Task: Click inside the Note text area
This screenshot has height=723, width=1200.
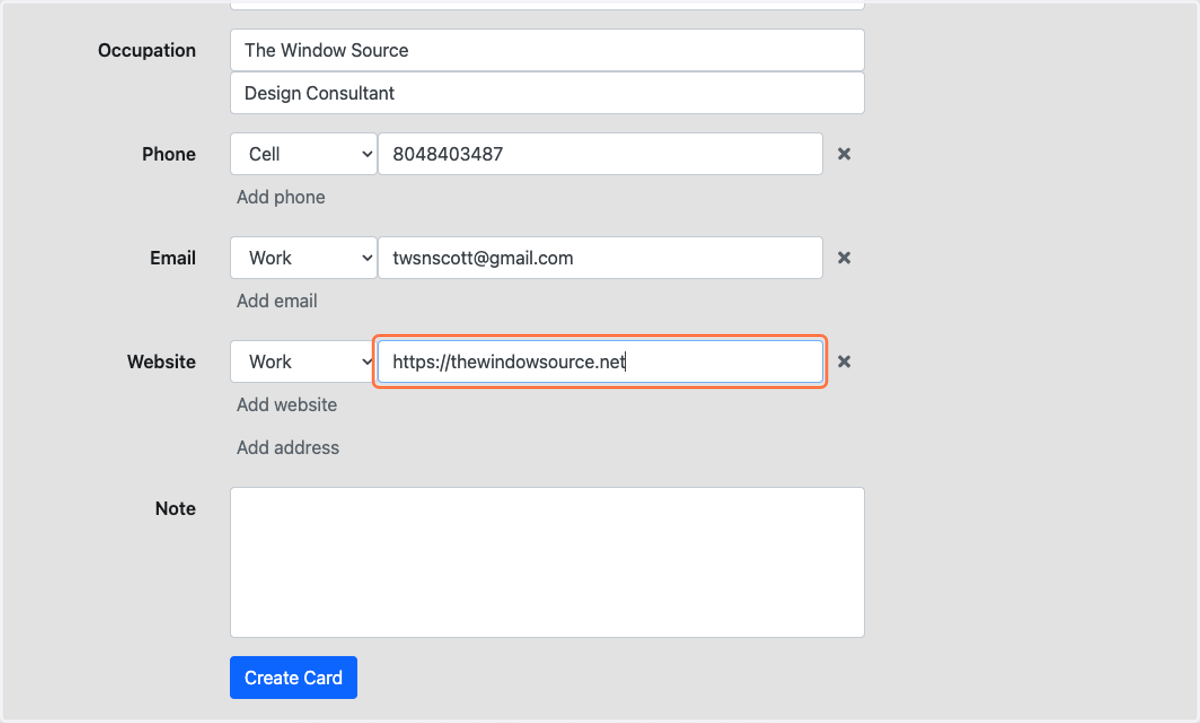Action: pyautogui.click(x=547, y=562)
